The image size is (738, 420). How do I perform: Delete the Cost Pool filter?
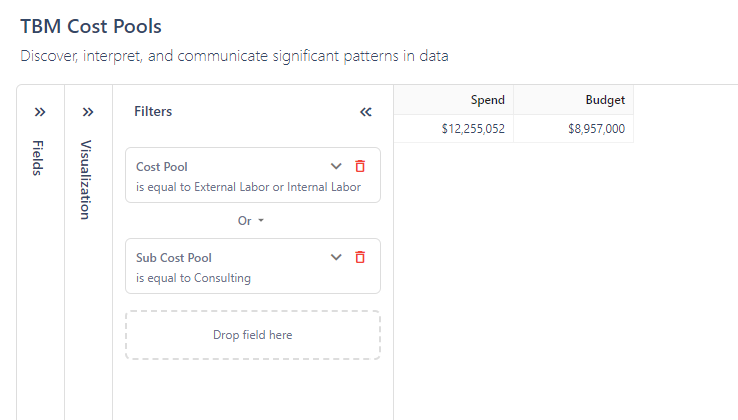360,166
